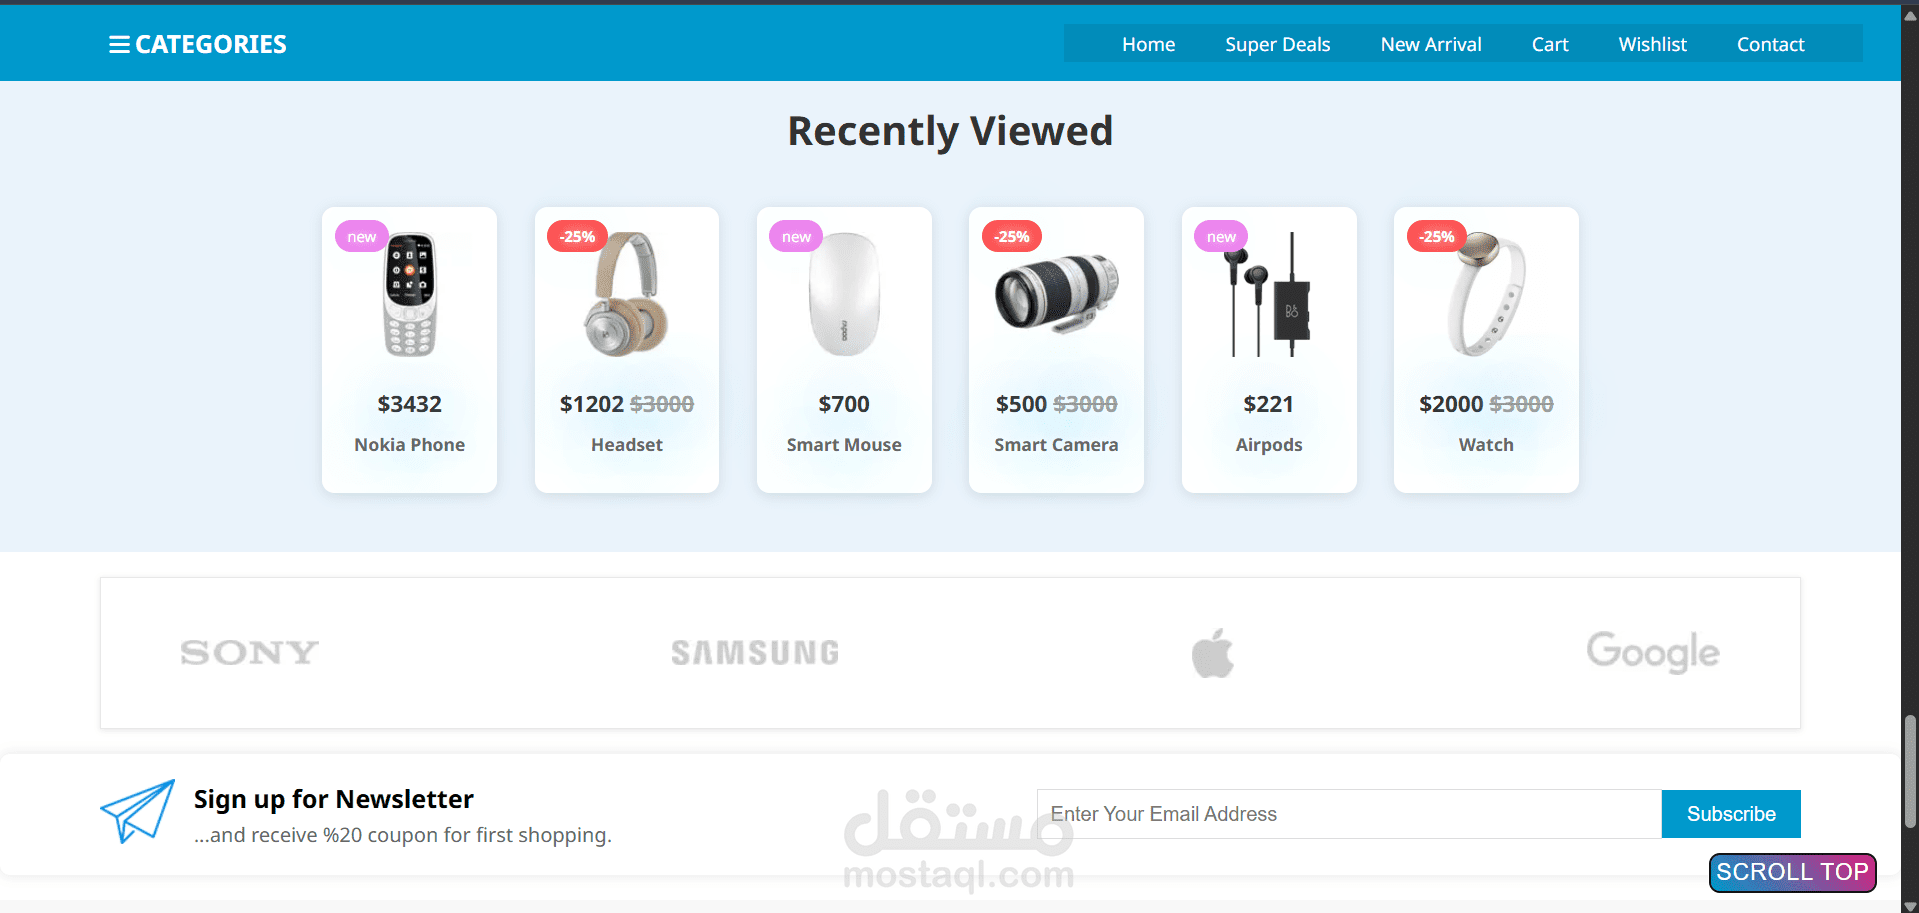Click the Google brand logo
Viewport: 1919px width, 913px height.
pyautogui.click(x=1653, y=652)
